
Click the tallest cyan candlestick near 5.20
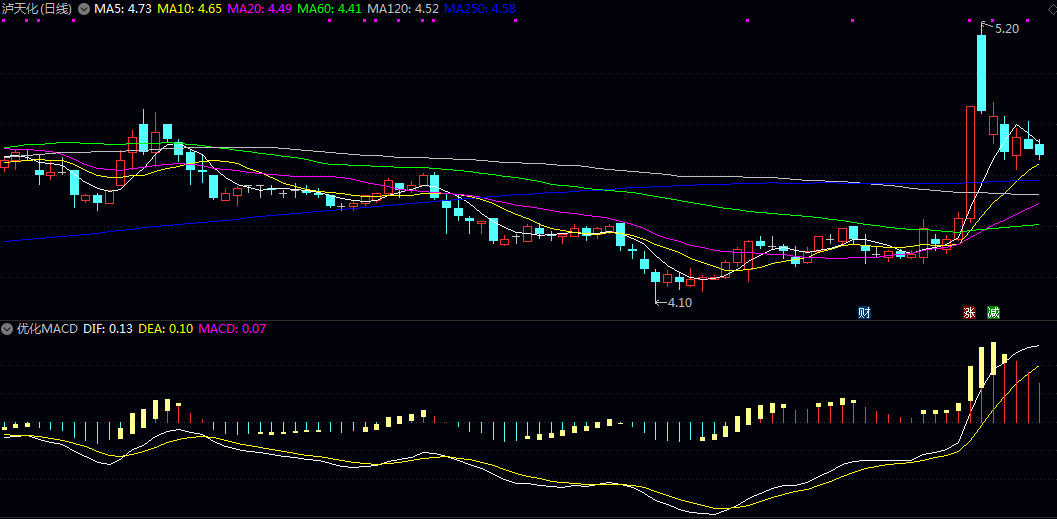click(982, 72)
